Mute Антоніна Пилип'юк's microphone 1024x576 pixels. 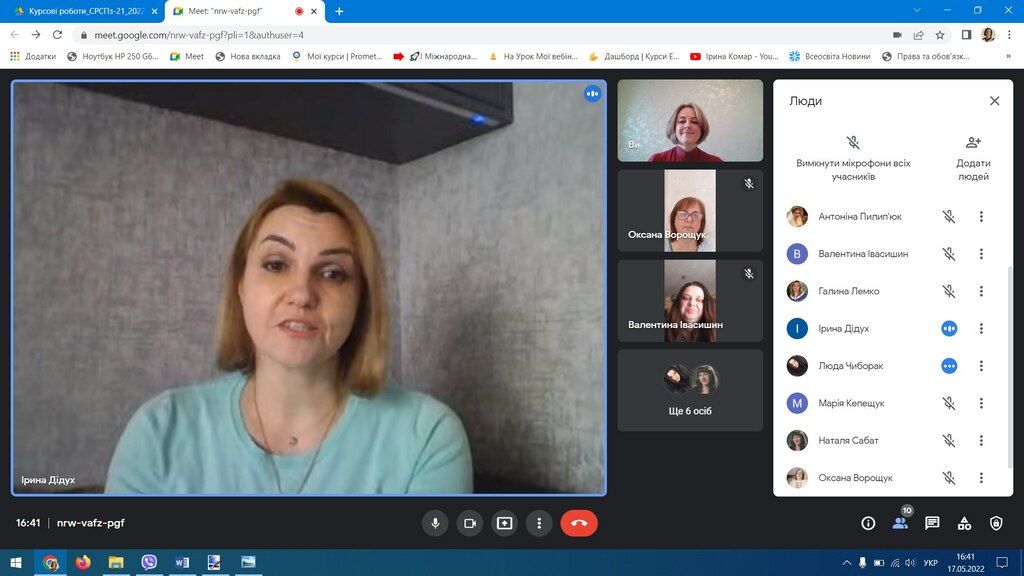click(x=949, y=217)
